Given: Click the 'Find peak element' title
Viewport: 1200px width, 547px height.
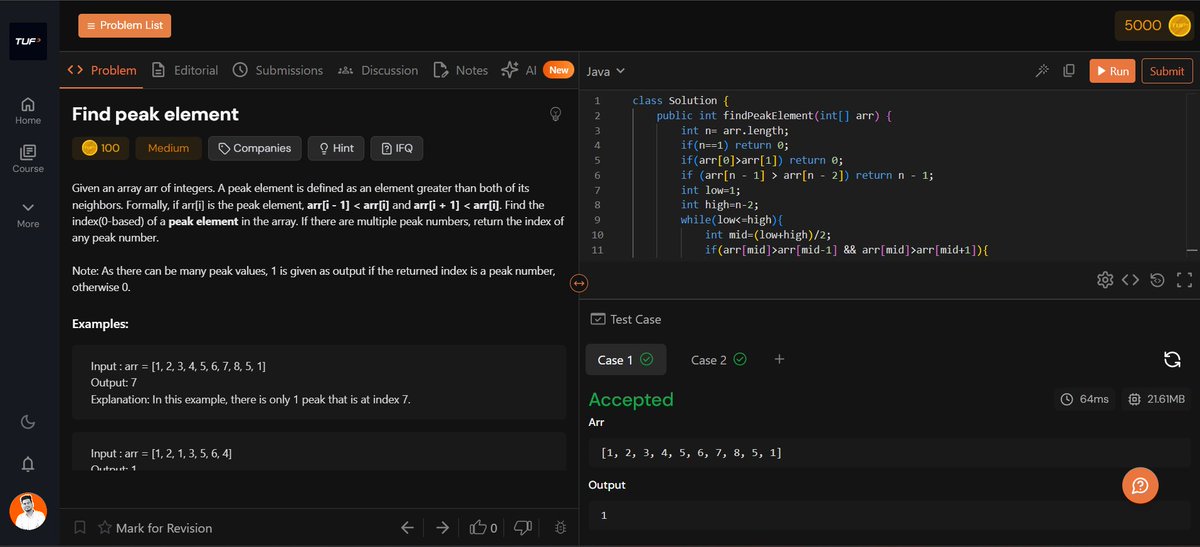Looking at the screenshot, I should tap(155, 114).
